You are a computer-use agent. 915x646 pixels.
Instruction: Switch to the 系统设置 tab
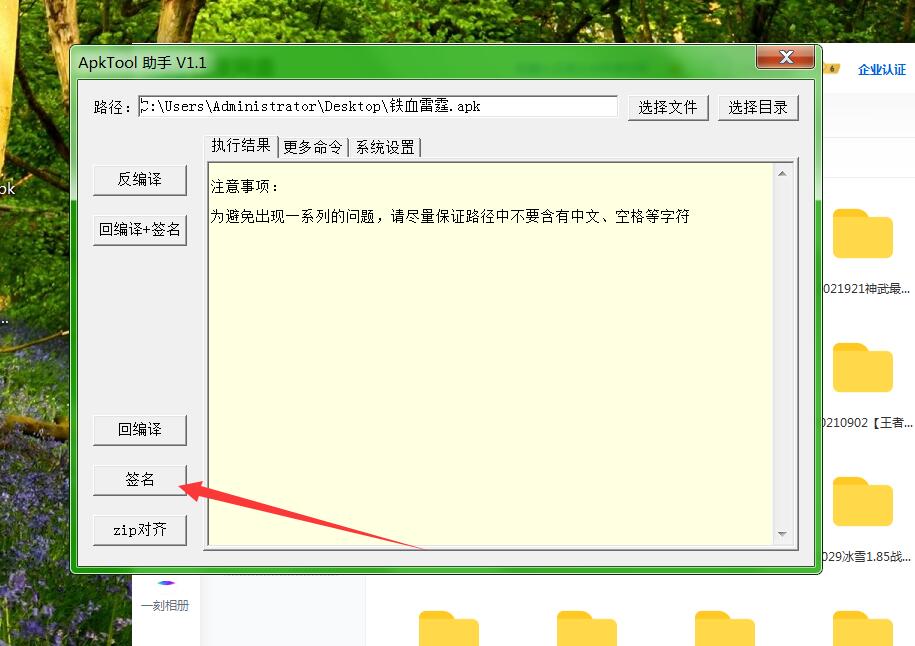[x=385, y=147]
